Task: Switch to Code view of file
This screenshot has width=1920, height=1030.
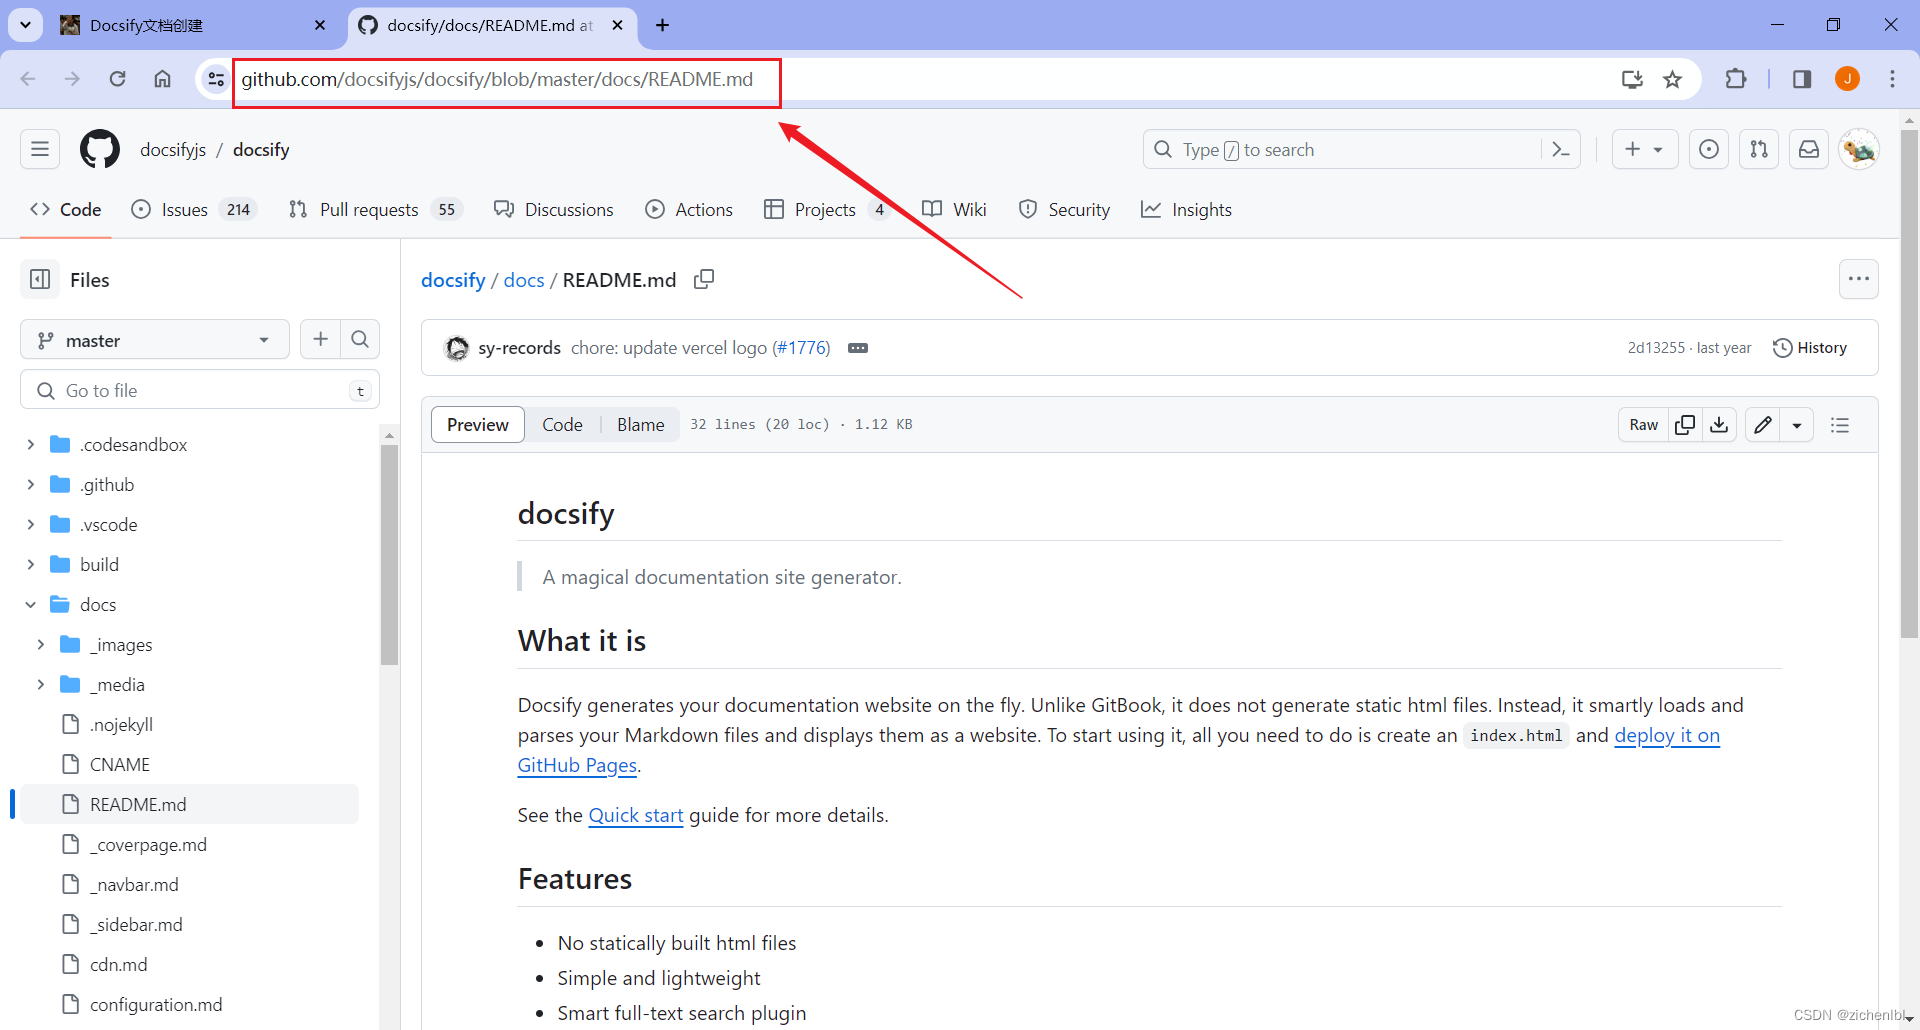Action: pyautogui.click(x=562, y=425)
